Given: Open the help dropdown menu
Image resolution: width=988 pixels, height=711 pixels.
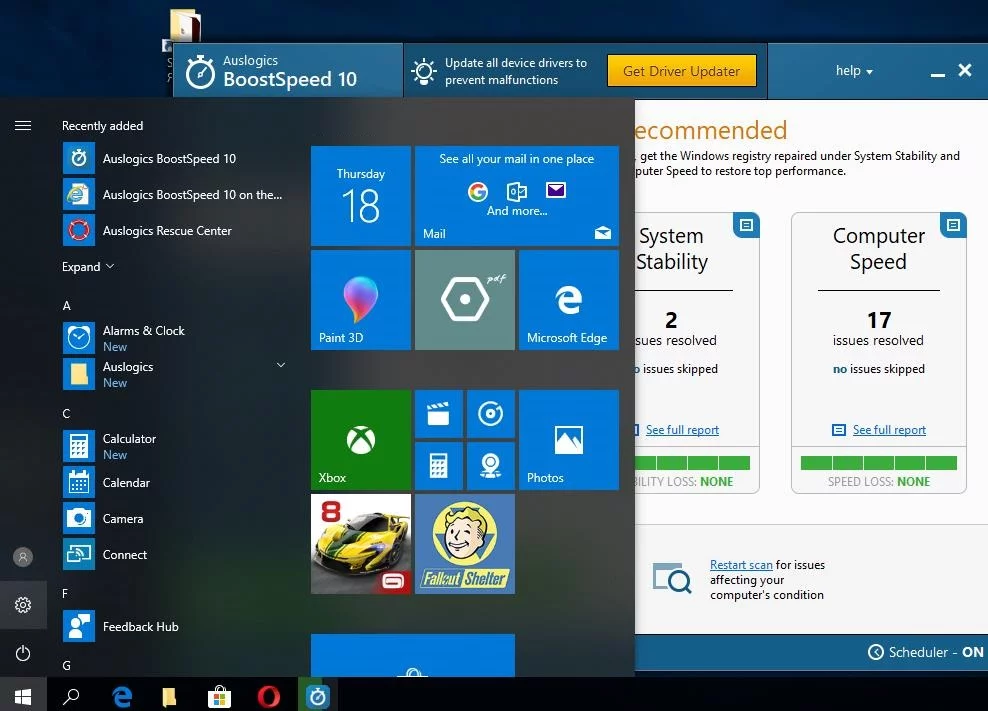Looking at the screenshot, I should (854, 71).
